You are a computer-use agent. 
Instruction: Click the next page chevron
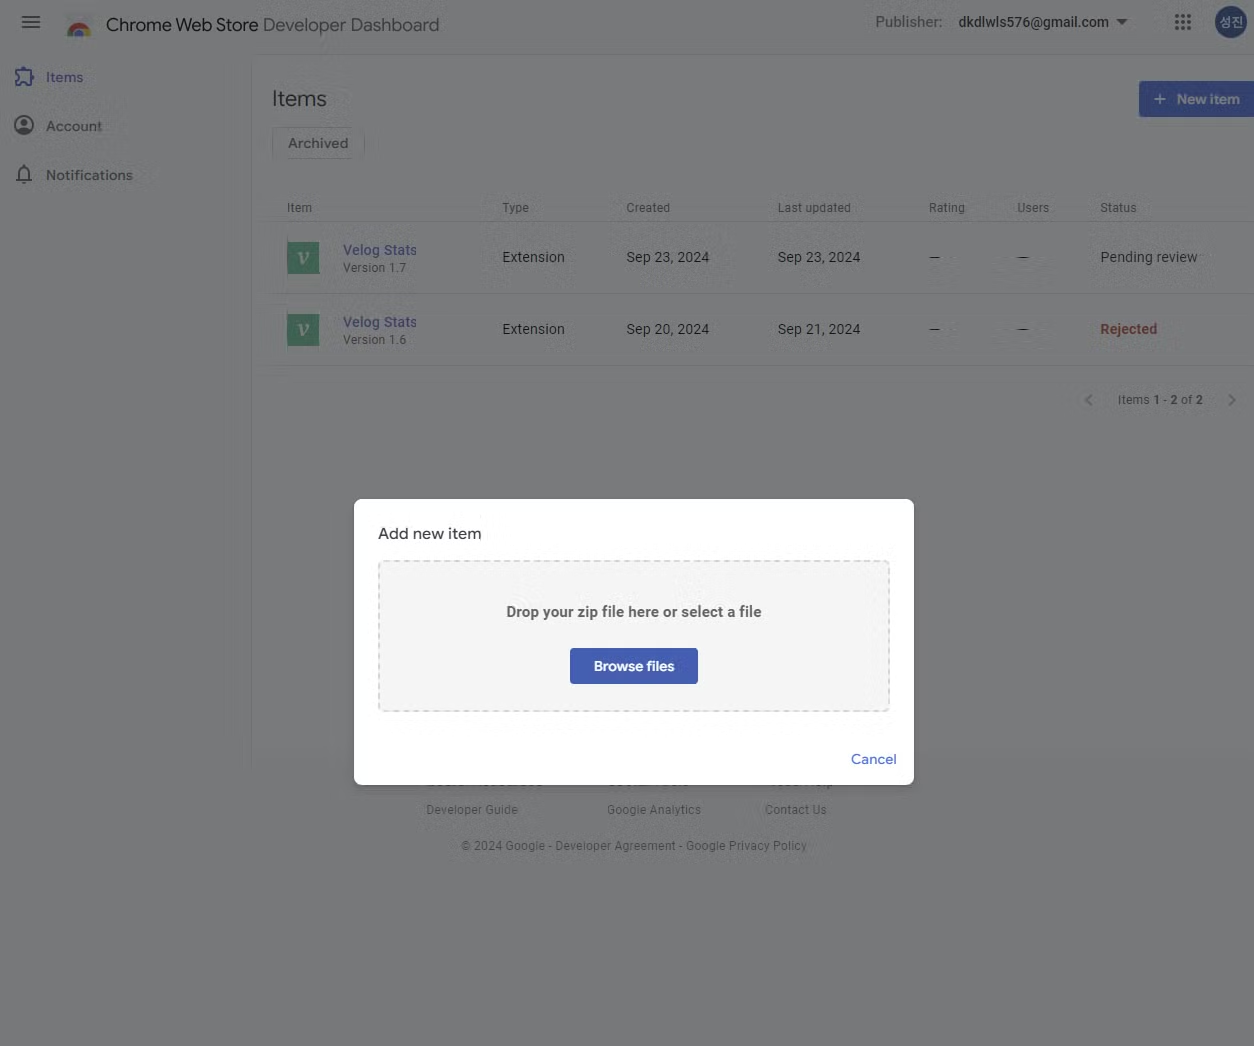[1232, 399]
